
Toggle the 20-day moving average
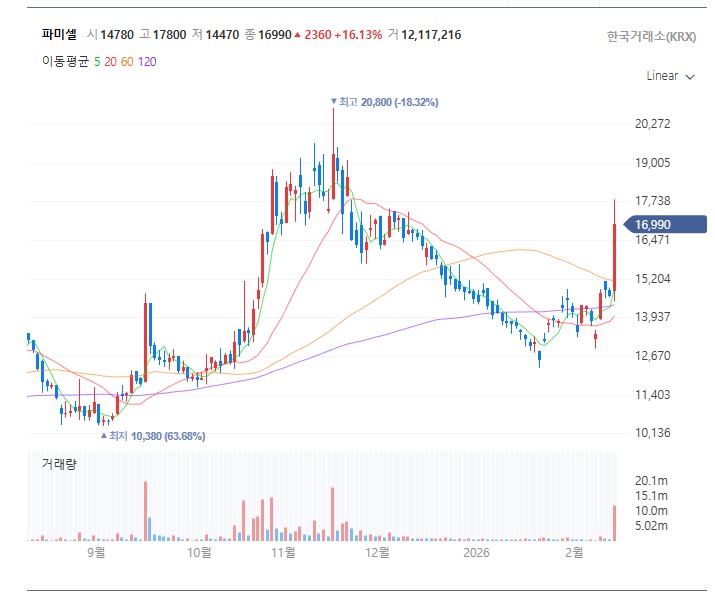coord(110,62)
